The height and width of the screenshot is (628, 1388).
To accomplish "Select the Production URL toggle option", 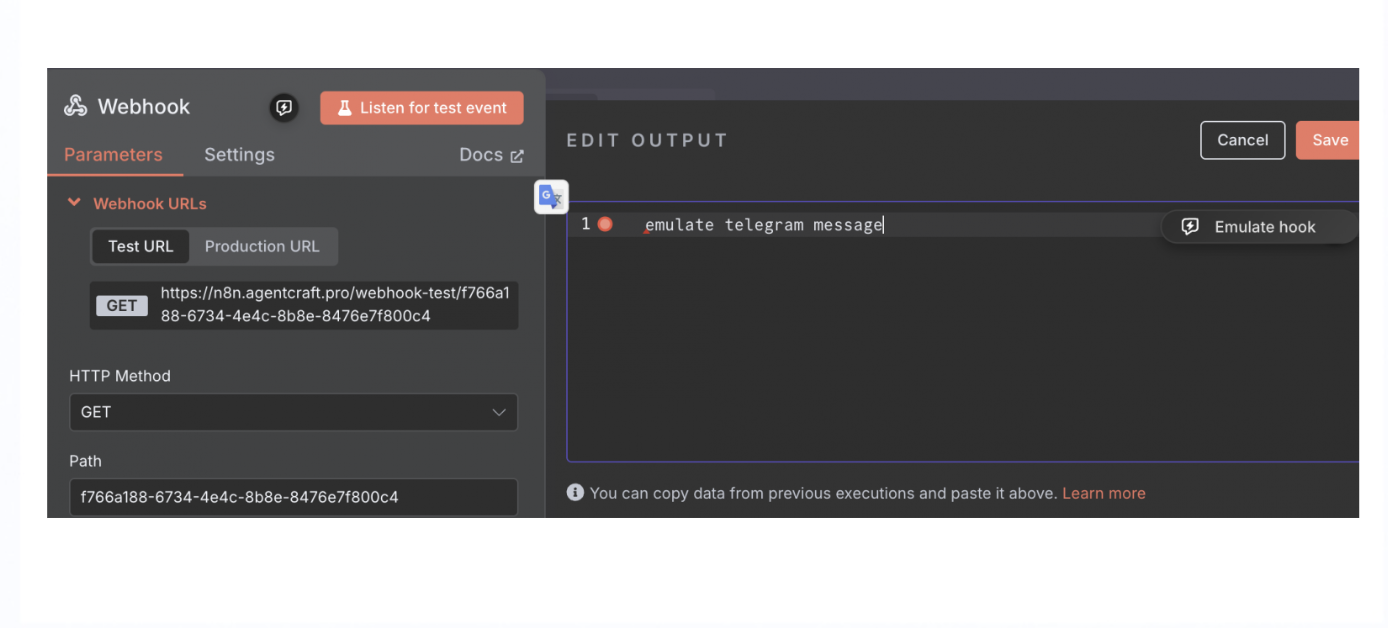I will click(x=262, y=246).
